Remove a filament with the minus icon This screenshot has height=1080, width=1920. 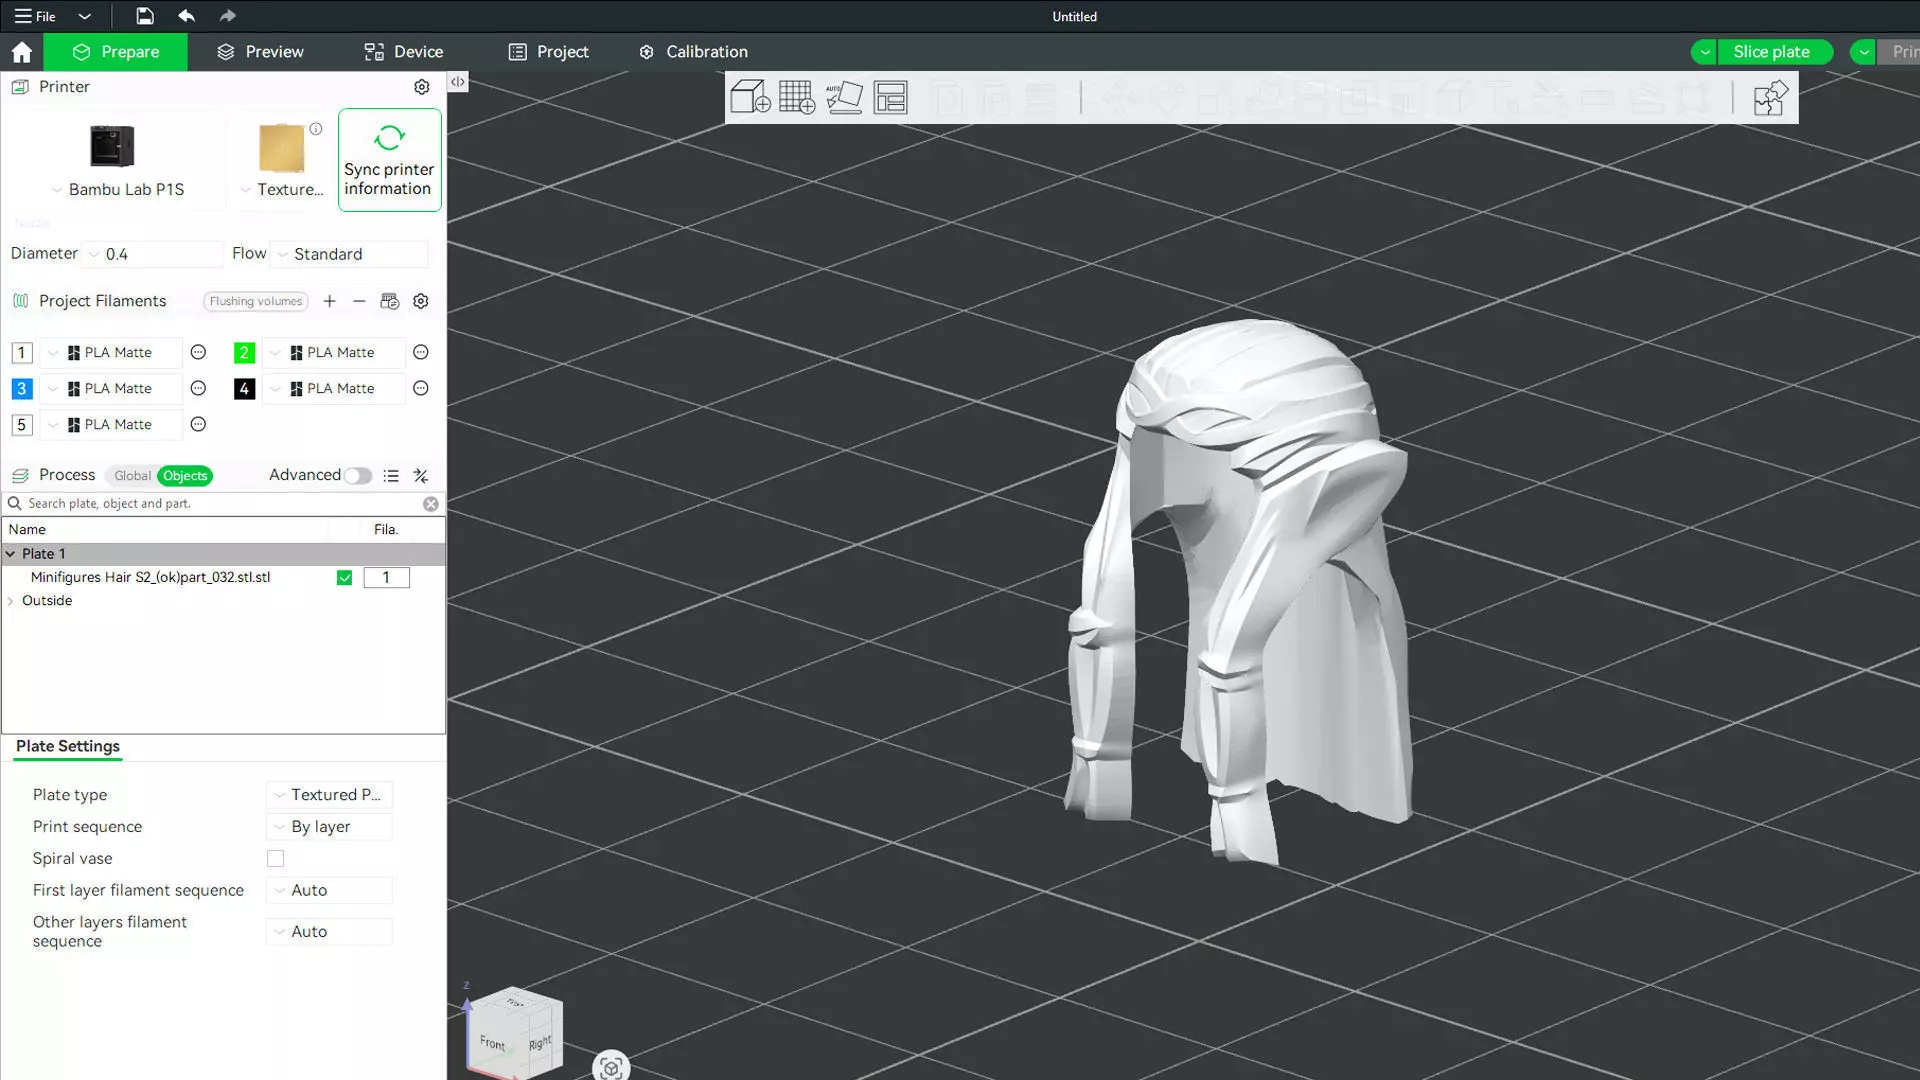(x=359, y=301)
